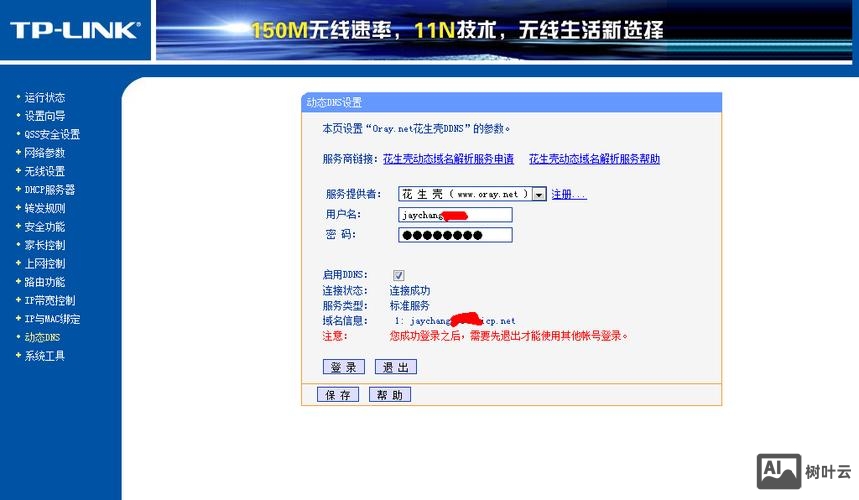
Task: Click the 注册... link
Action: 569,194
